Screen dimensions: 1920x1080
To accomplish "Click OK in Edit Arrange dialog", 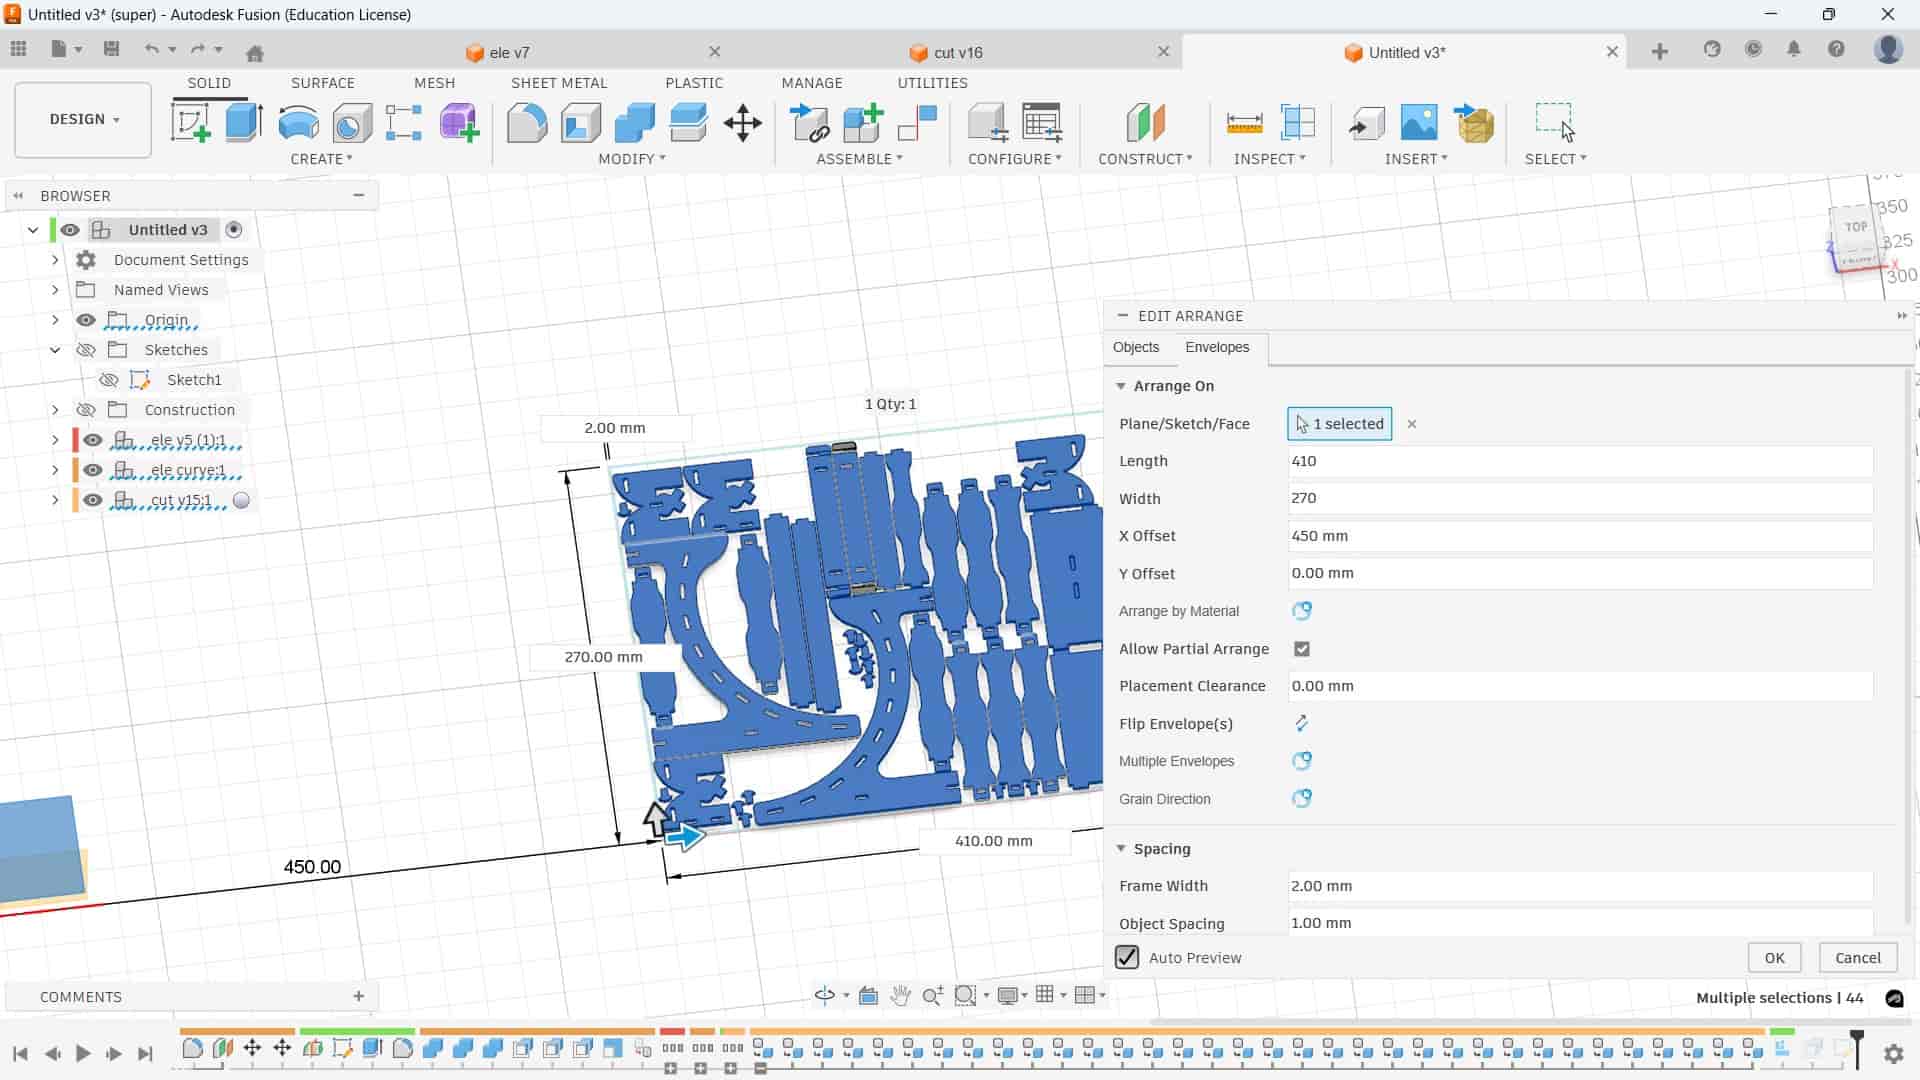I will click(1773, 957).
